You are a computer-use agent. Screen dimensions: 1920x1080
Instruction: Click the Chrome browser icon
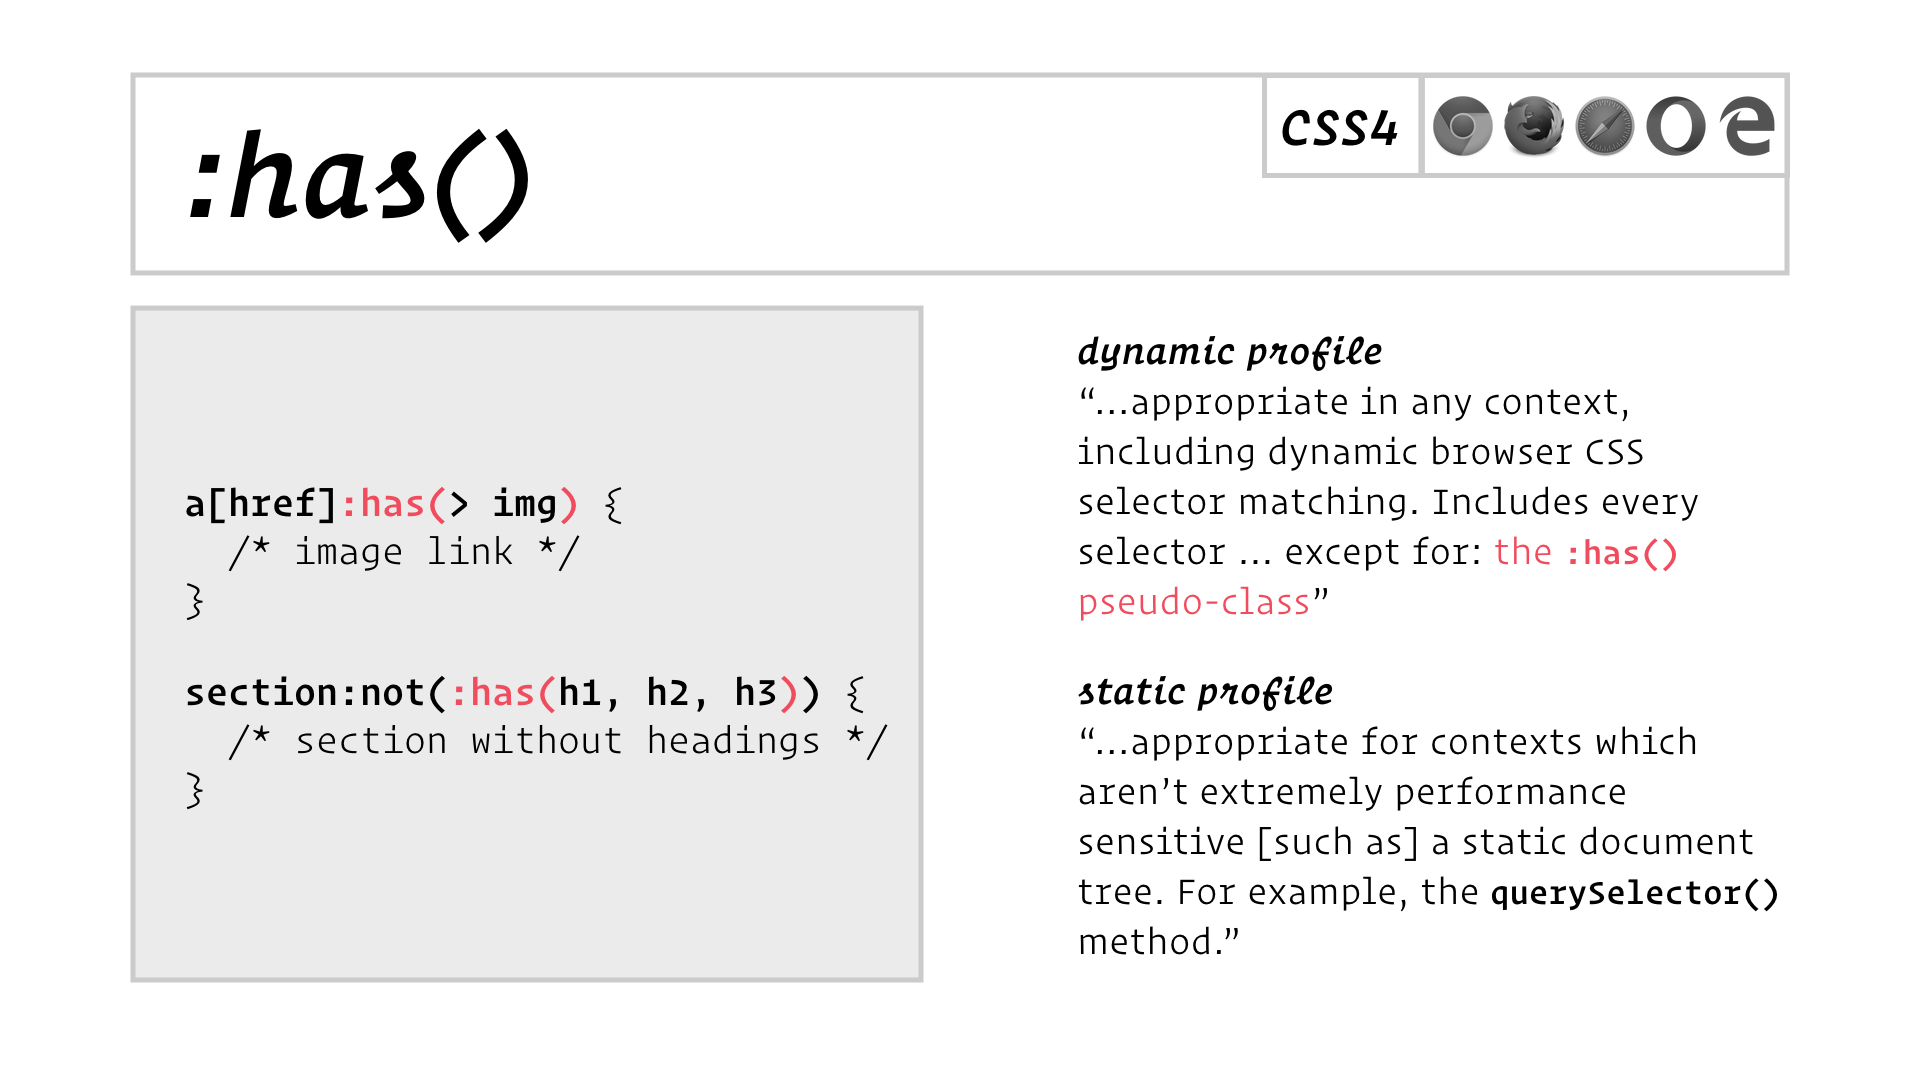[x=1462, y=126]
